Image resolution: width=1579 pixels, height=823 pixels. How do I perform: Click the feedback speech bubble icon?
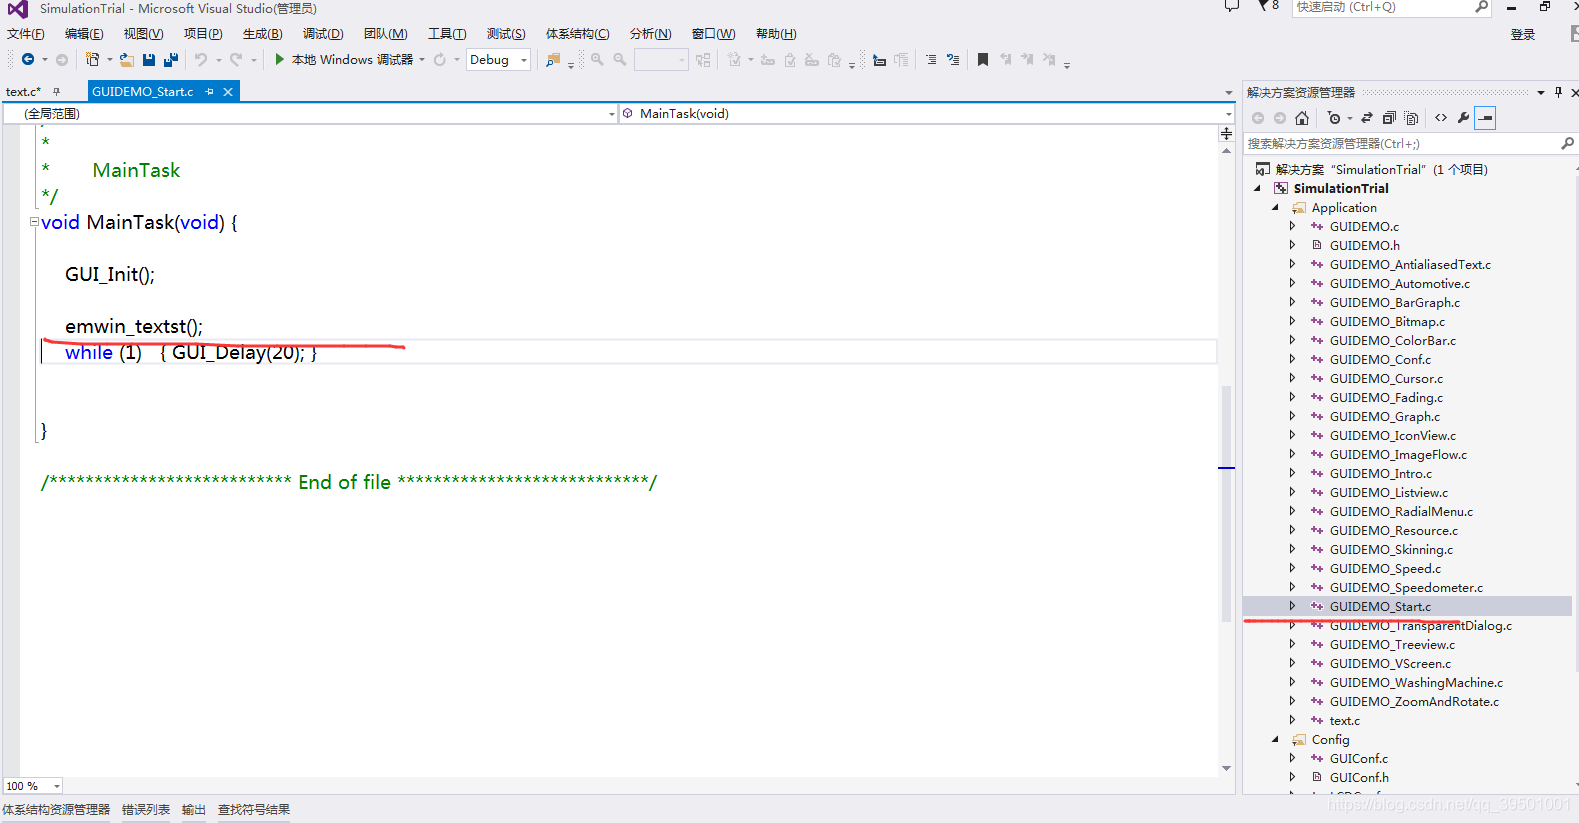click(1232, 6)
